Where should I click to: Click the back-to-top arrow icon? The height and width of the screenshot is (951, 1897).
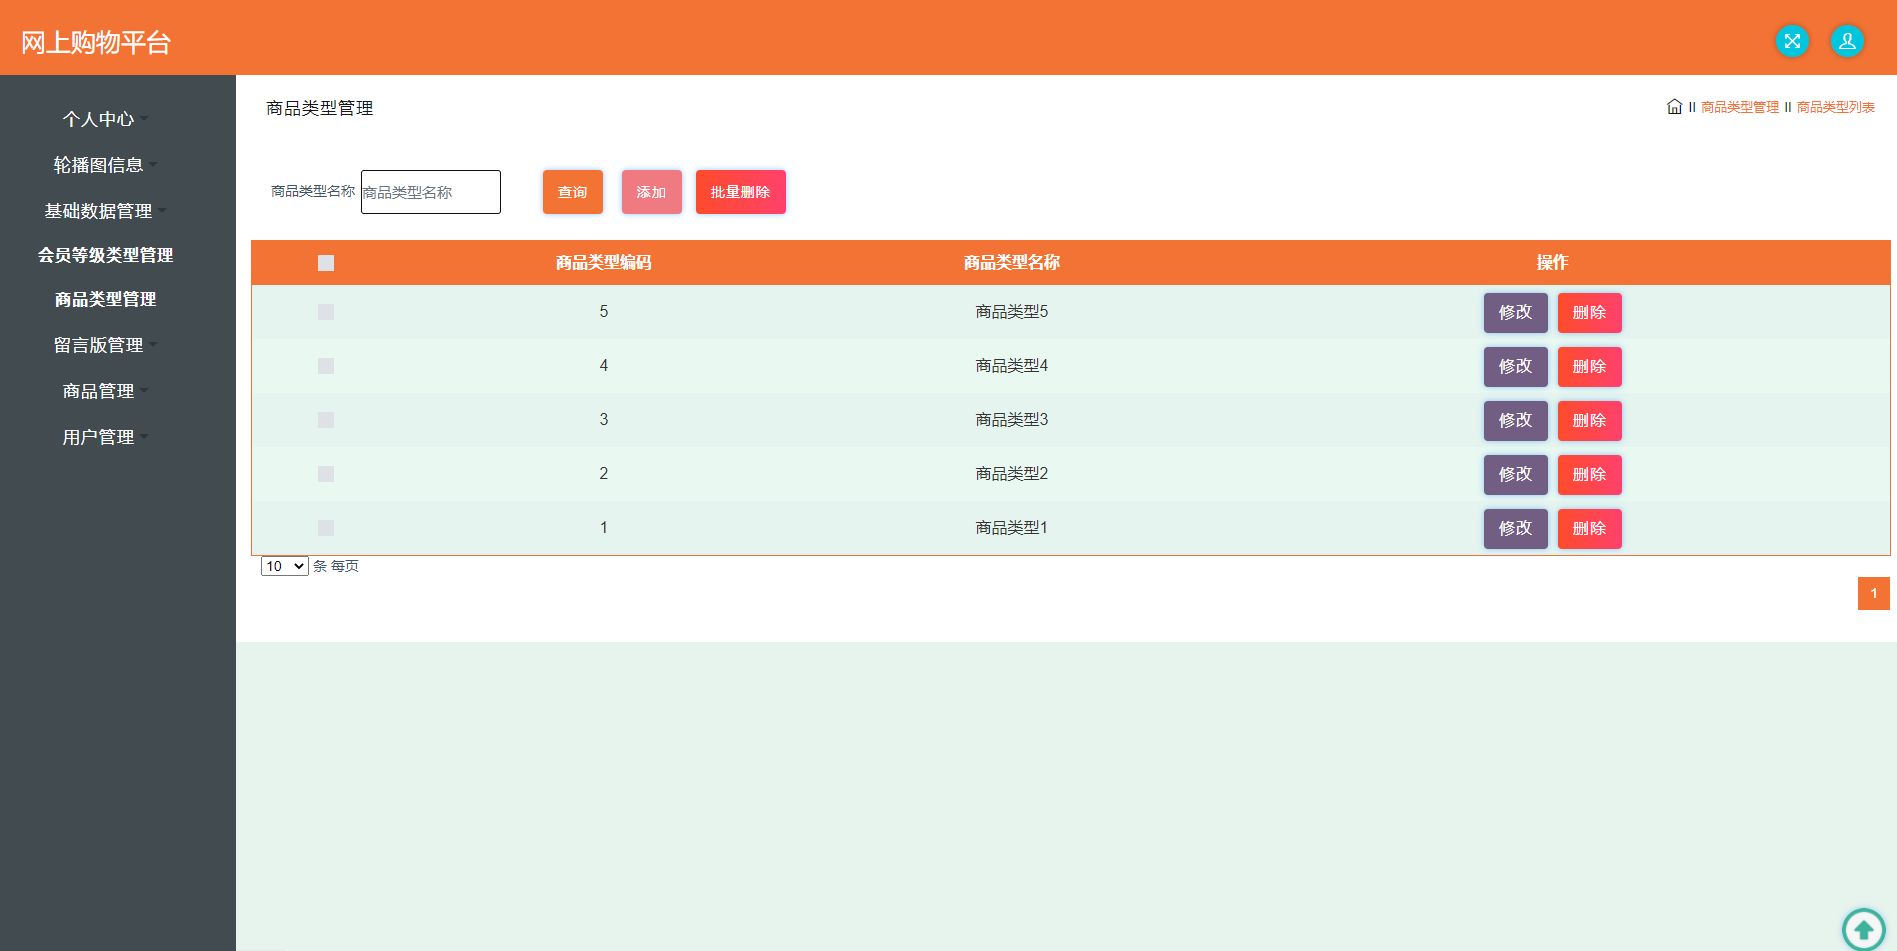click(x=1864, y=929)
